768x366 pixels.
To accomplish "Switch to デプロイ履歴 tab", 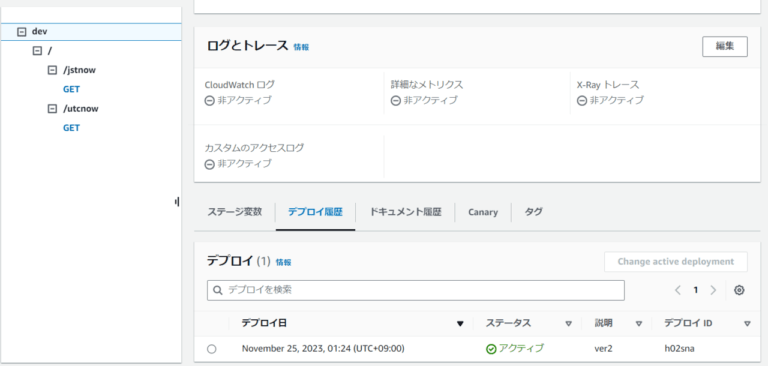I will click(x=315, y=212).
